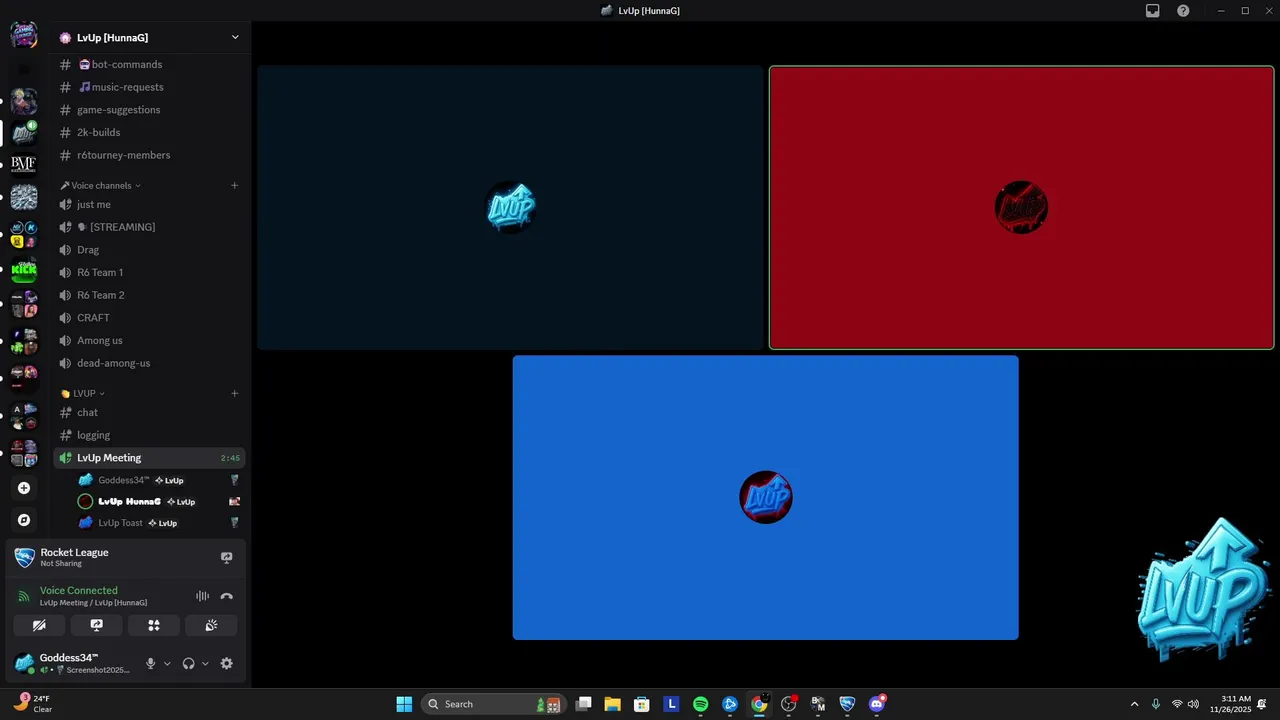Select Goddess34 in the voice member list

(159, 480)
